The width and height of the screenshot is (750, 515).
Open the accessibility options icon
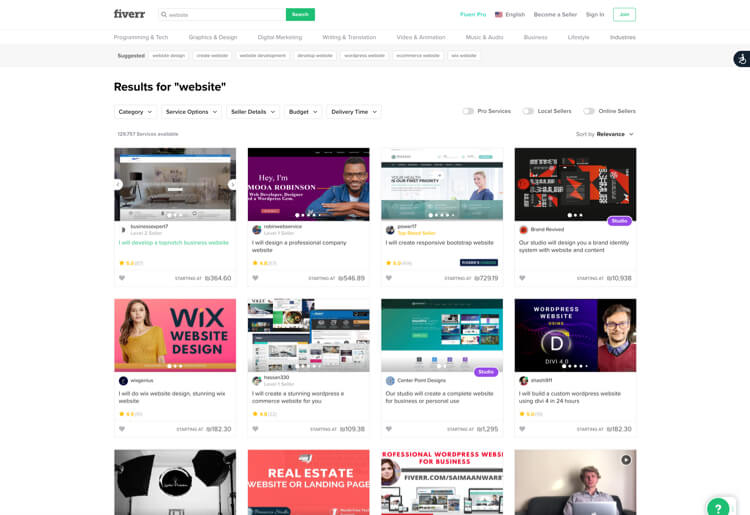pyautogui.click(x=742, y=59)
